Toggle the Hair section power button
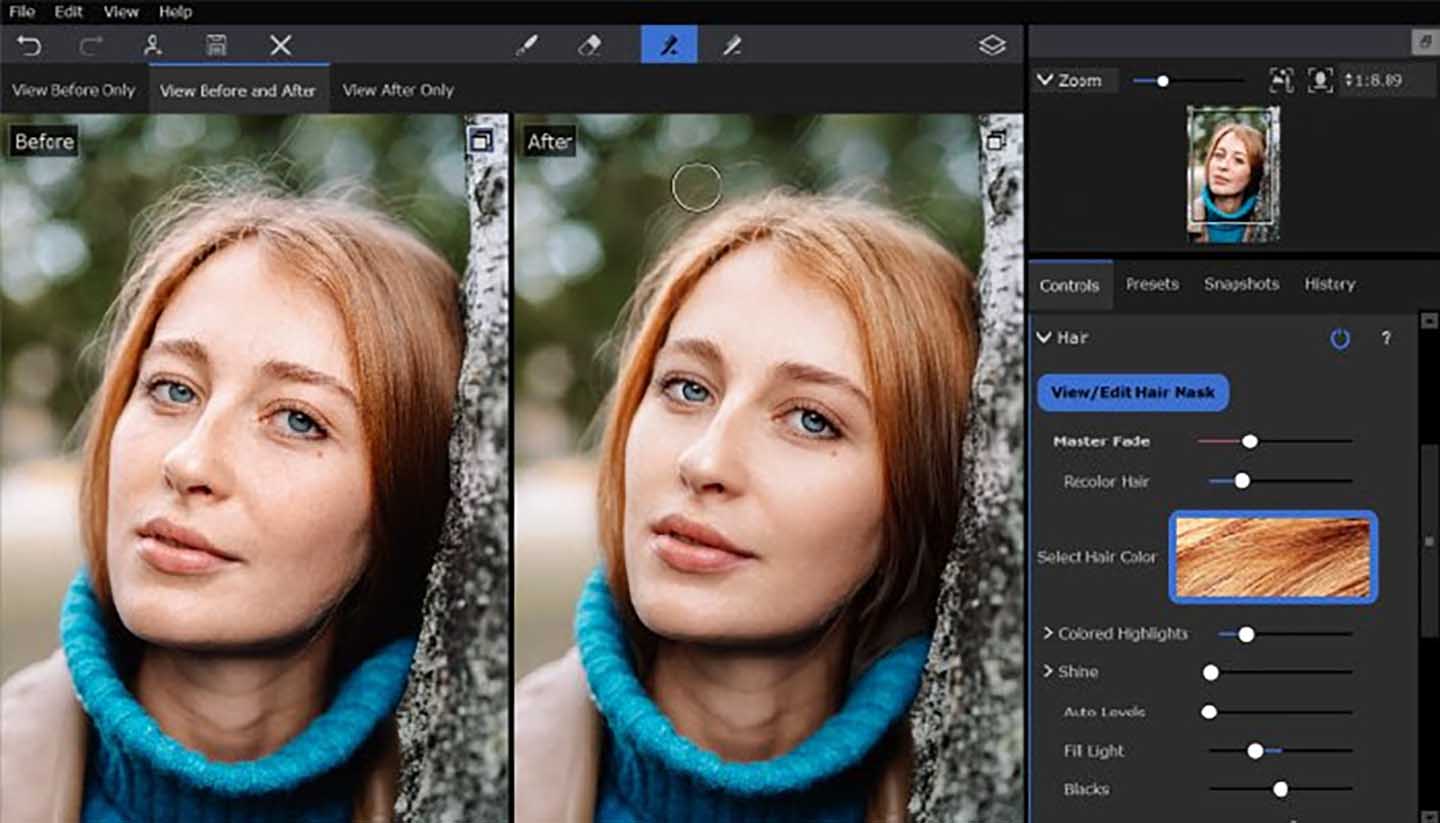This screenshot has height=823, width=1440. point(1340,339)
